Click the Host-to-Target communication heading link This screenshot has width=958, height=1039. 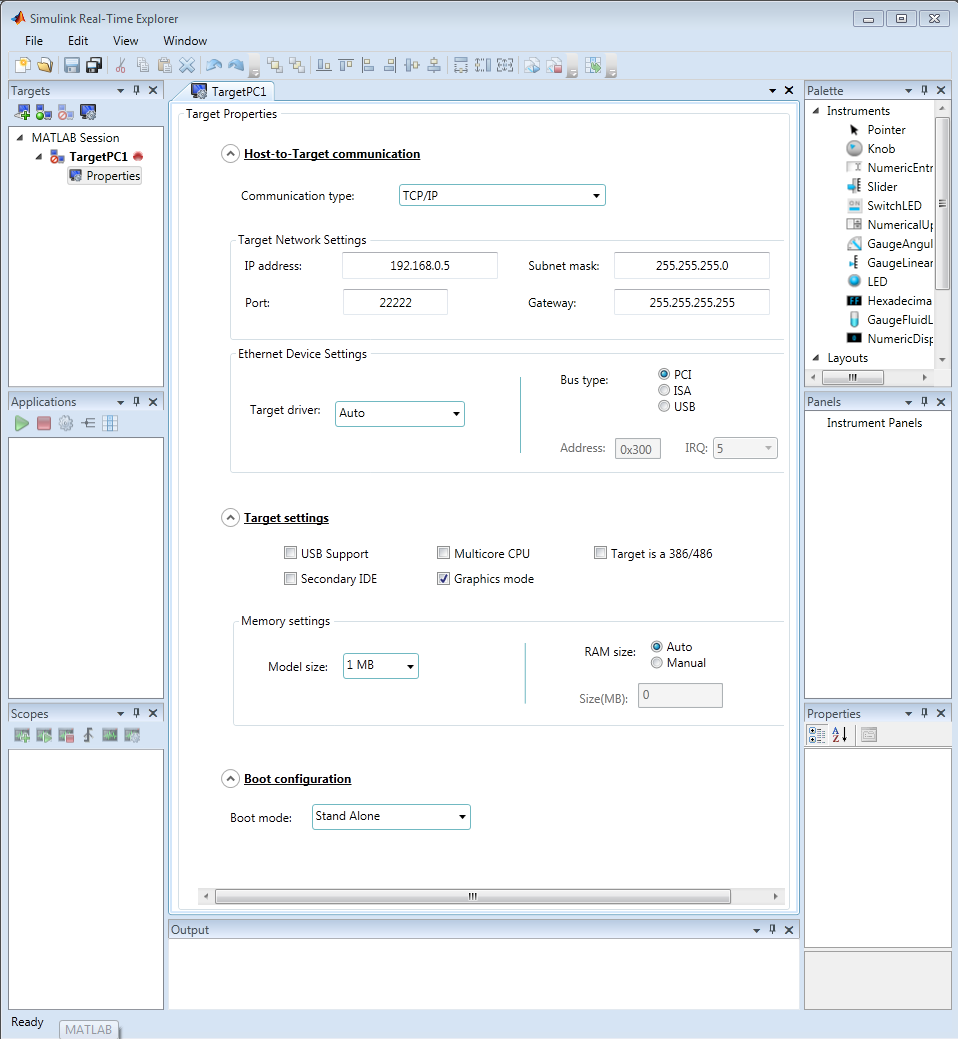[x=332, y=154]
